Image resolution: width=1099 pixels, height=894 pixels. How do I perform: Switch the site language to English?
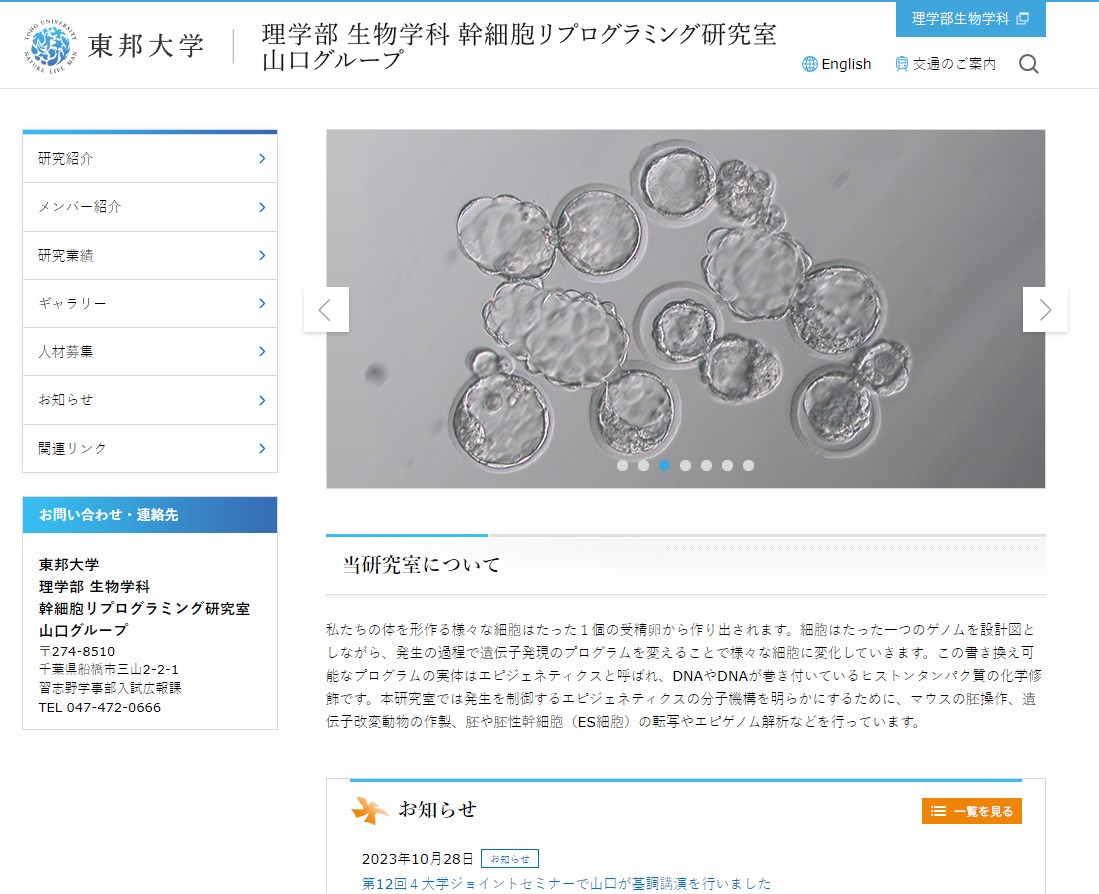(836, 64)
